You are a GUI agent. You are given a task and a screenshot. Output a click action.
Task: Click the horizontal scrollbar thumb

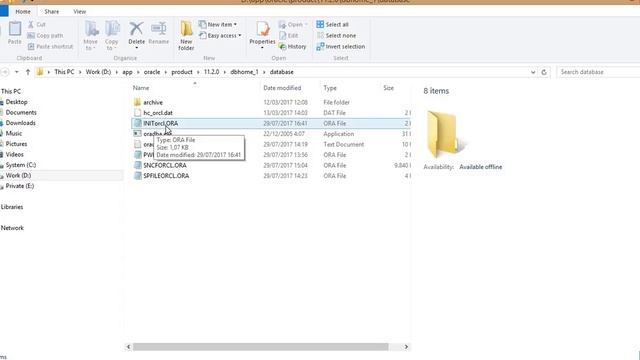tap(260, 347)
